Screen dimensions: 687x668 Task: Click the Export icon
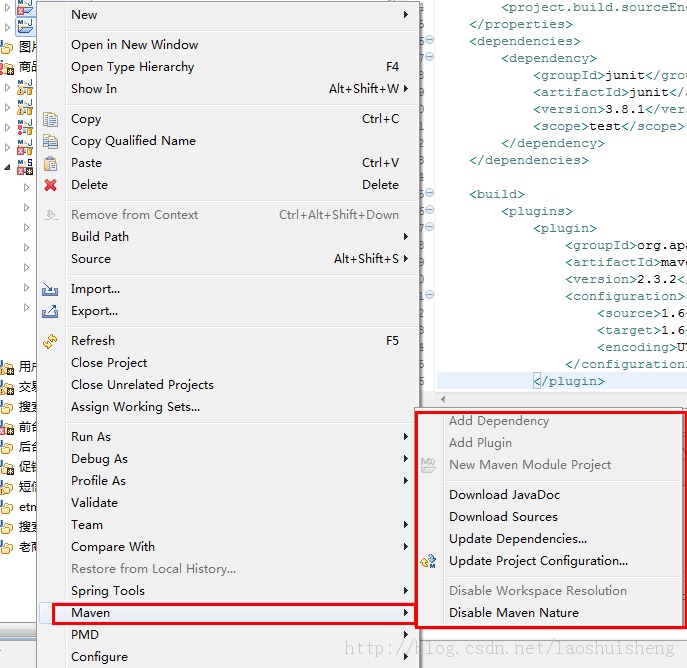50,311
